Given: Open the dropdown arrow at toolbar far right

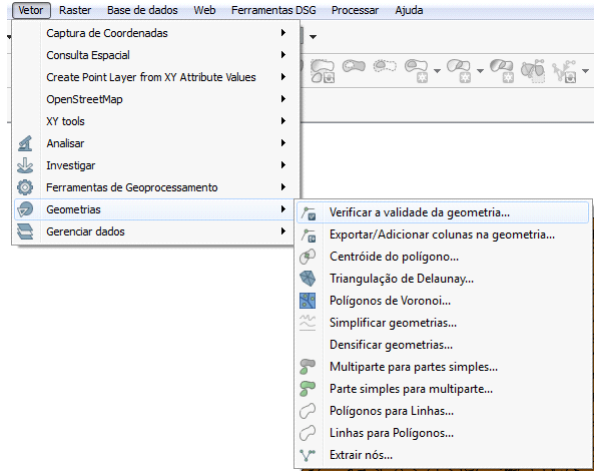Looking at the screenshot, I should tap(586, 71).
